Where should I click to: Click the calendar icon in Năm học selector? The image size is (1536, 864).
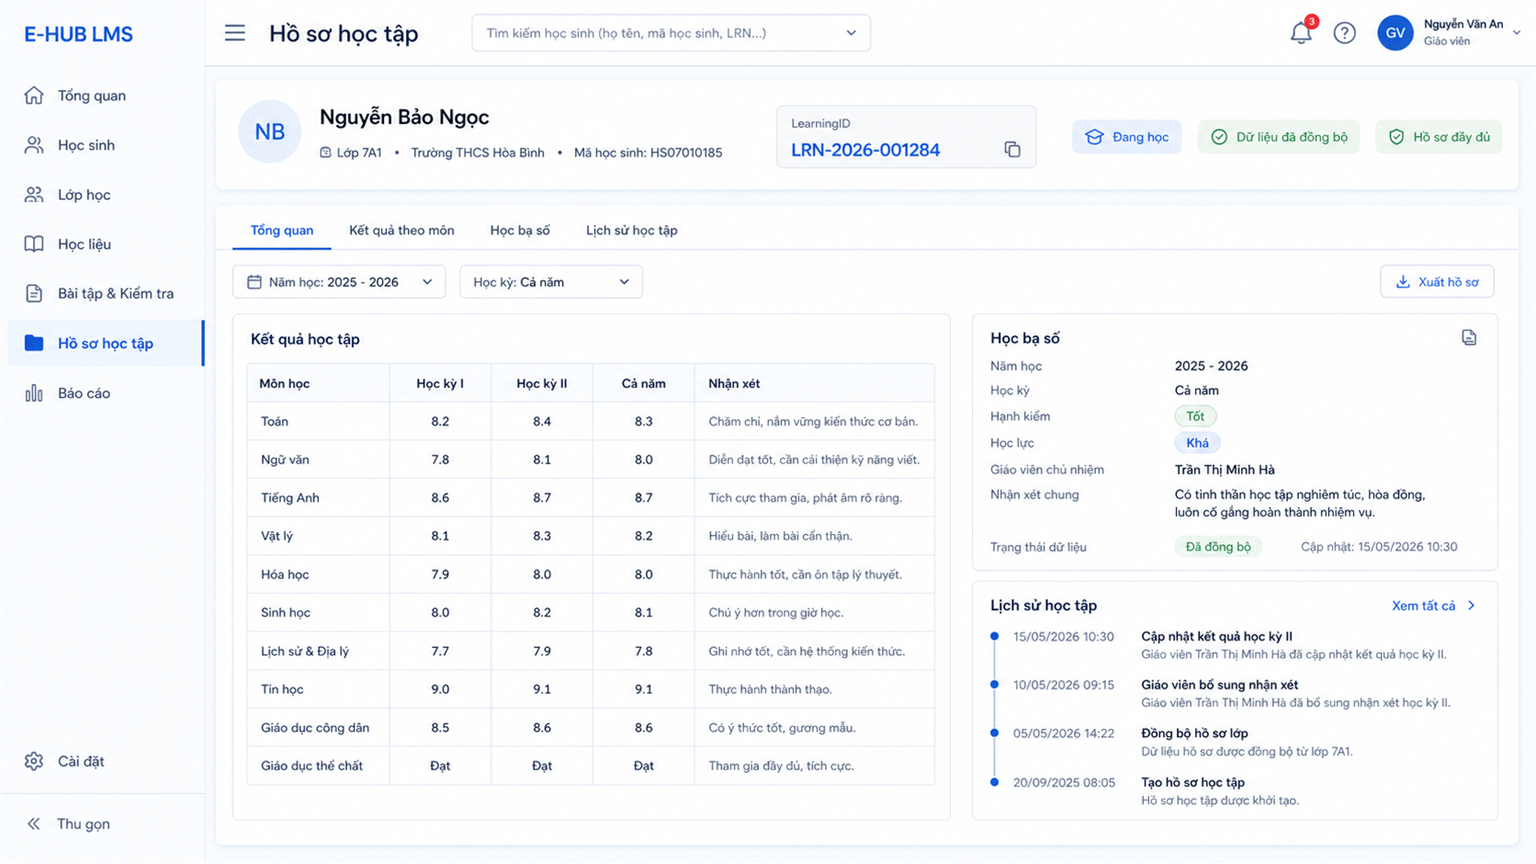point(254,282)
